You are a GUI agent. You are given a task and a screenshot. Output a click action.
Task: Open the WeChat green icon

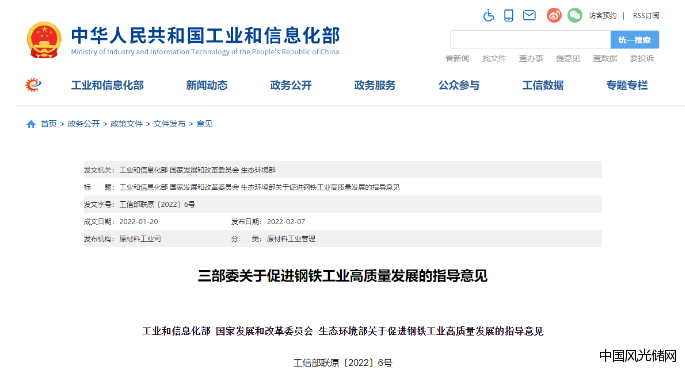[x=575, y=15]
